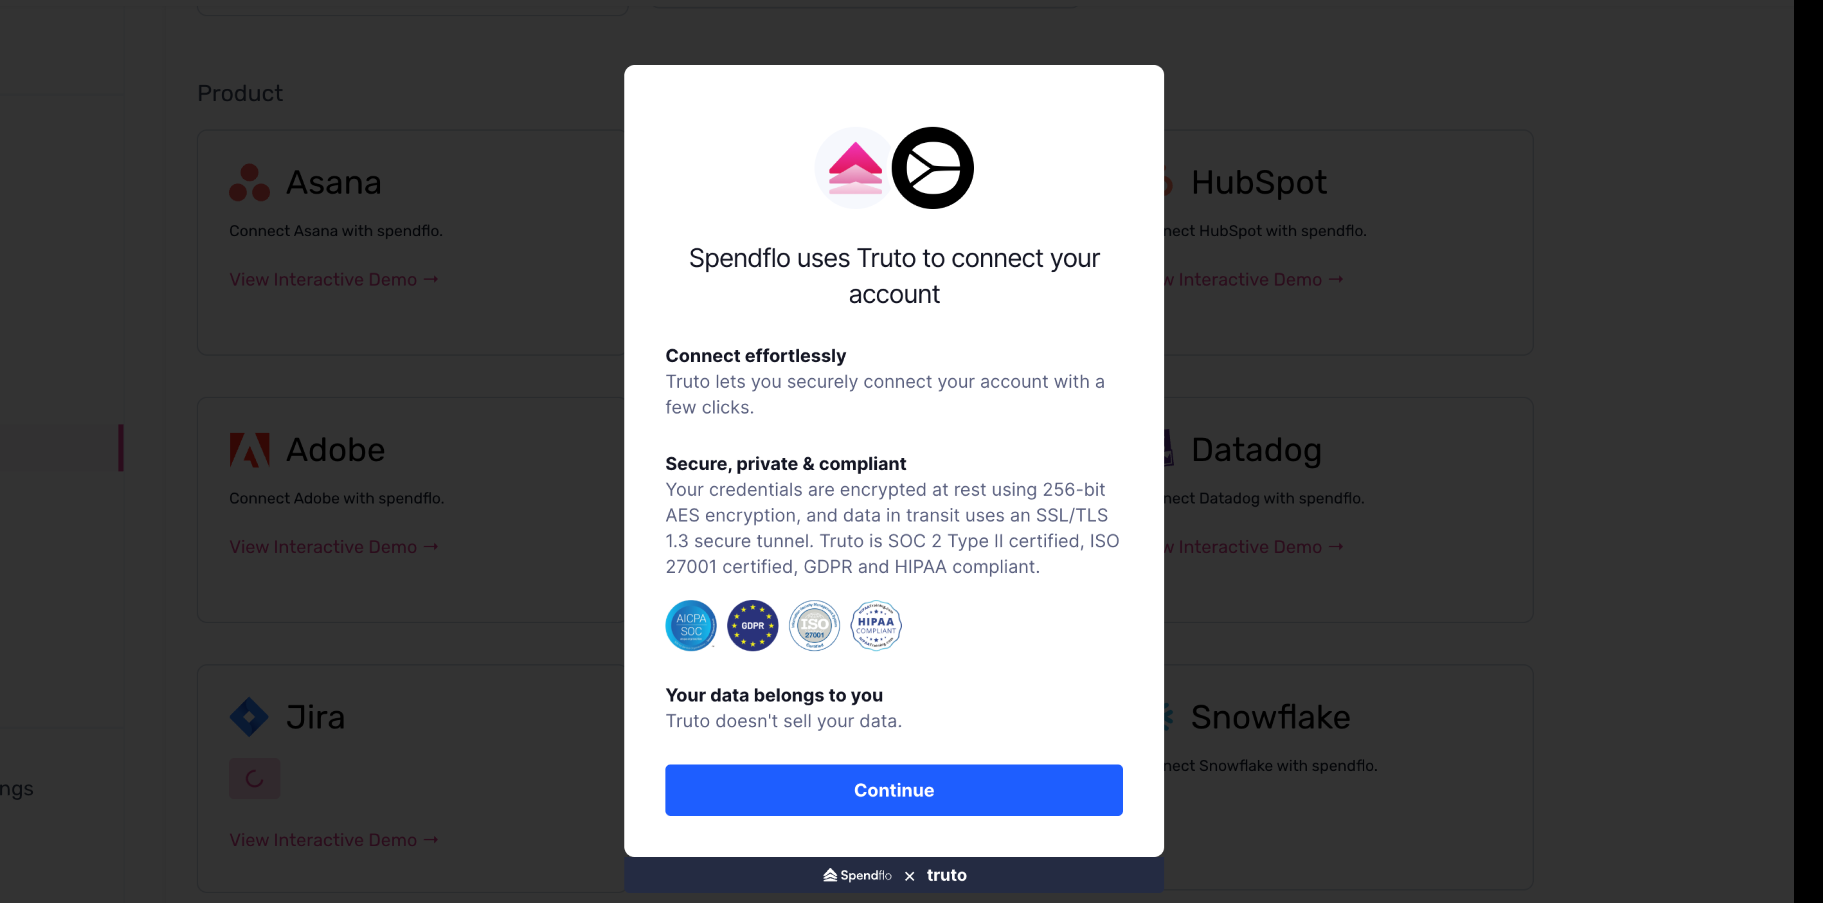
Task: Click the black Truto logo circle
Action: point(932,168)
